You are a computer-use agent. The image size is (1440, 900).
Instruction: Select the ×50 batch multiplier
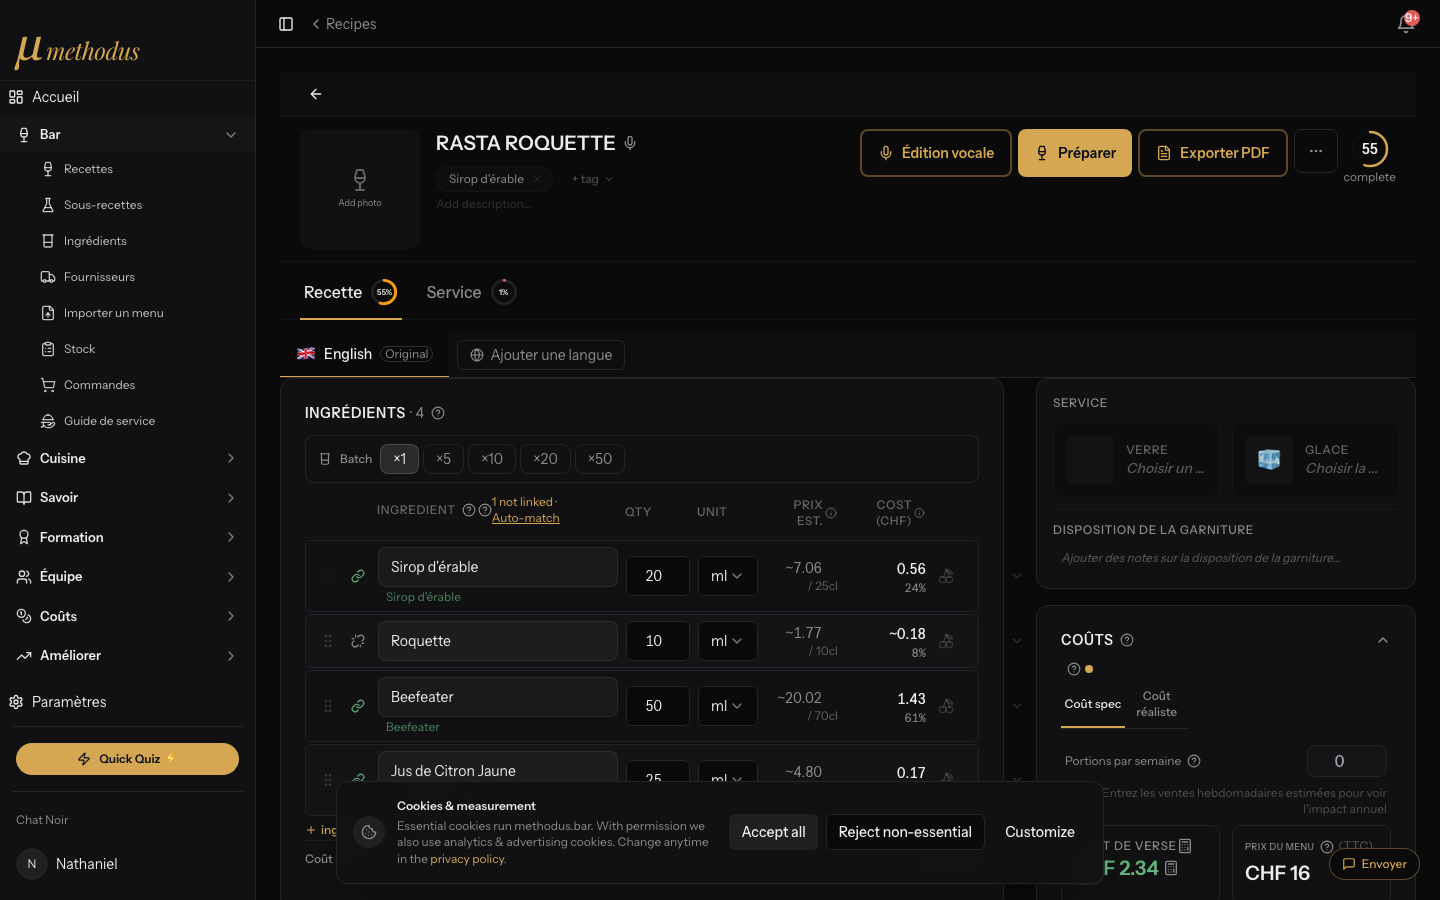point(600,459)
